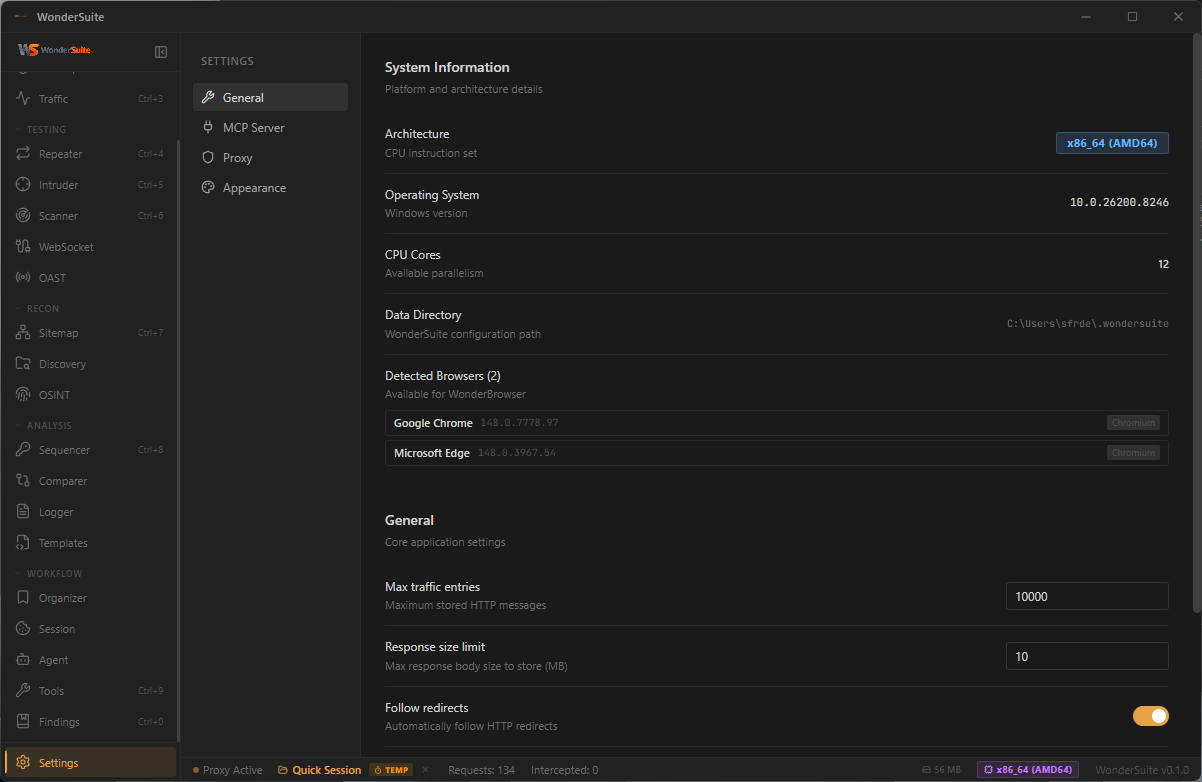Open the Appearance settings tab
Viewport: 1202px width, 782px height.
coord(270,188)
